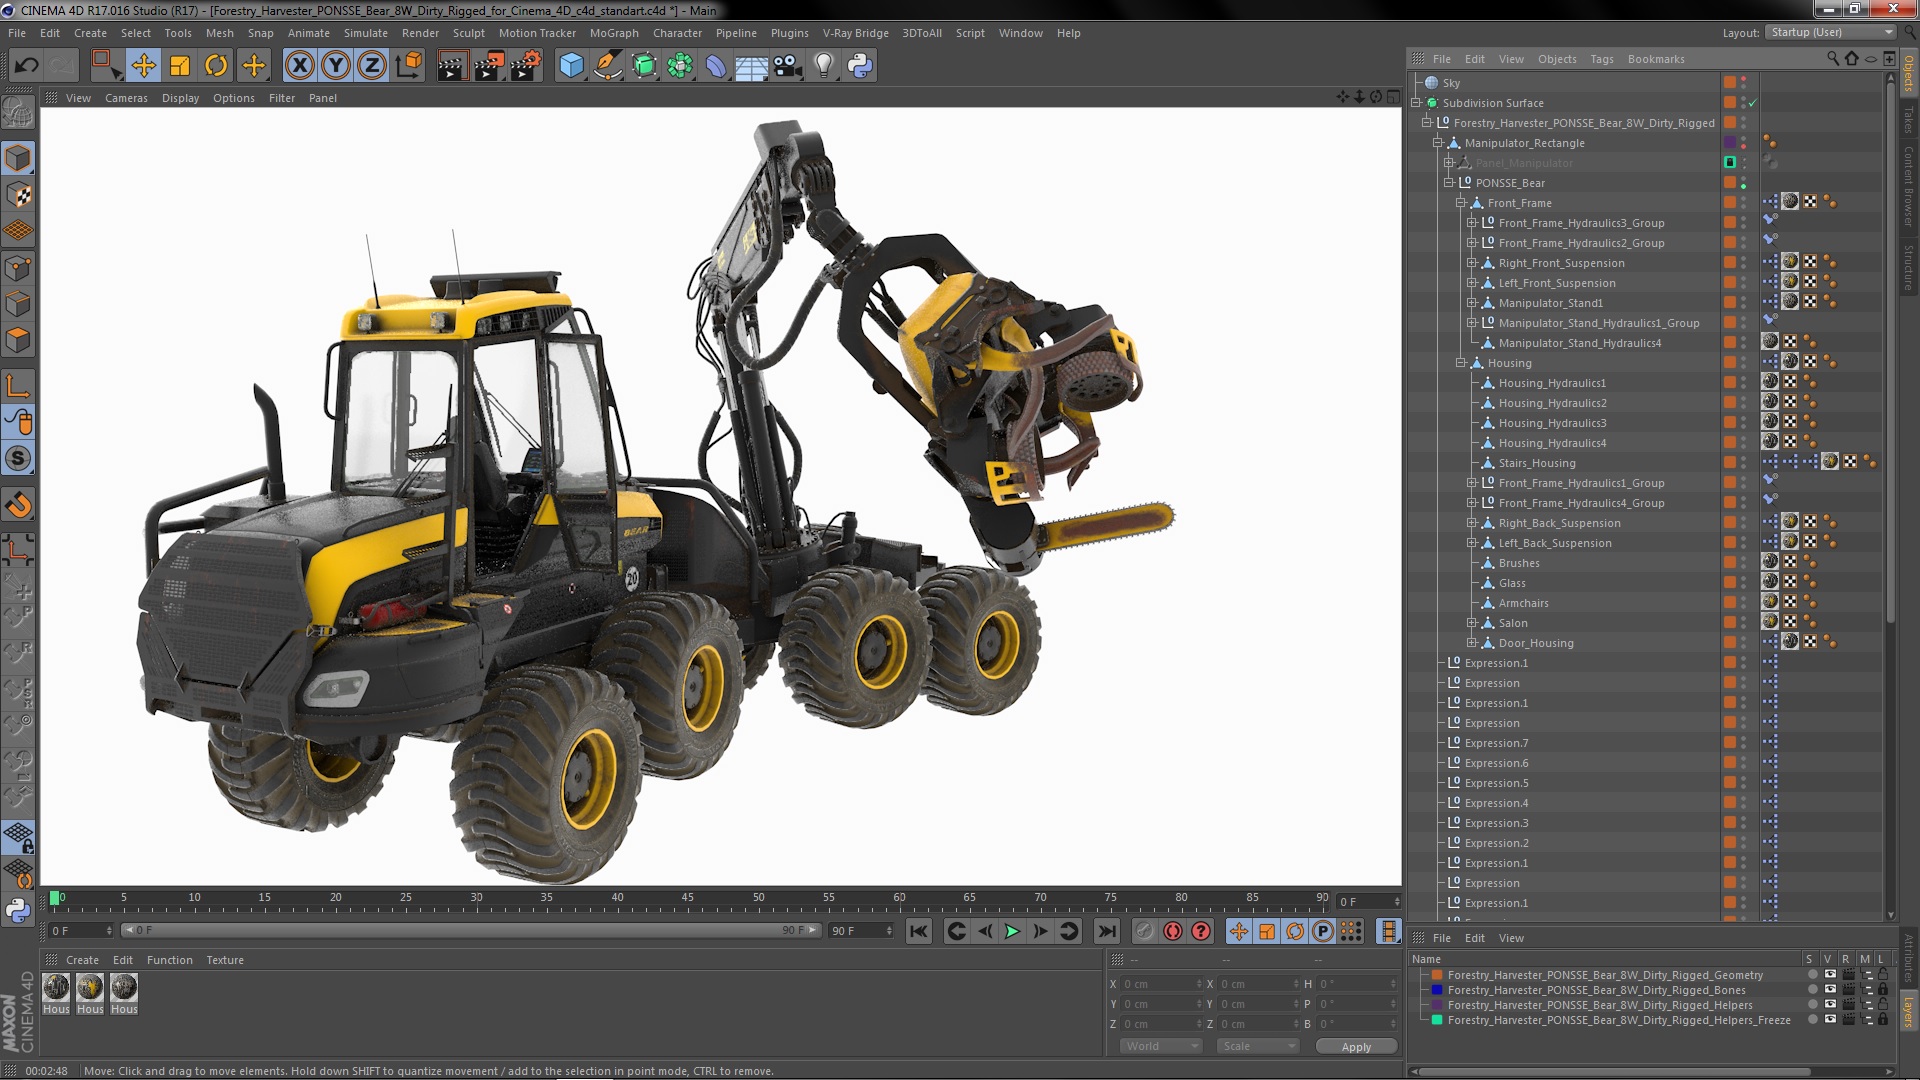The image size is (1920, 1080).
Task: Toggle visibility eye for Geometry layer
Action: tap(1830, 975)
